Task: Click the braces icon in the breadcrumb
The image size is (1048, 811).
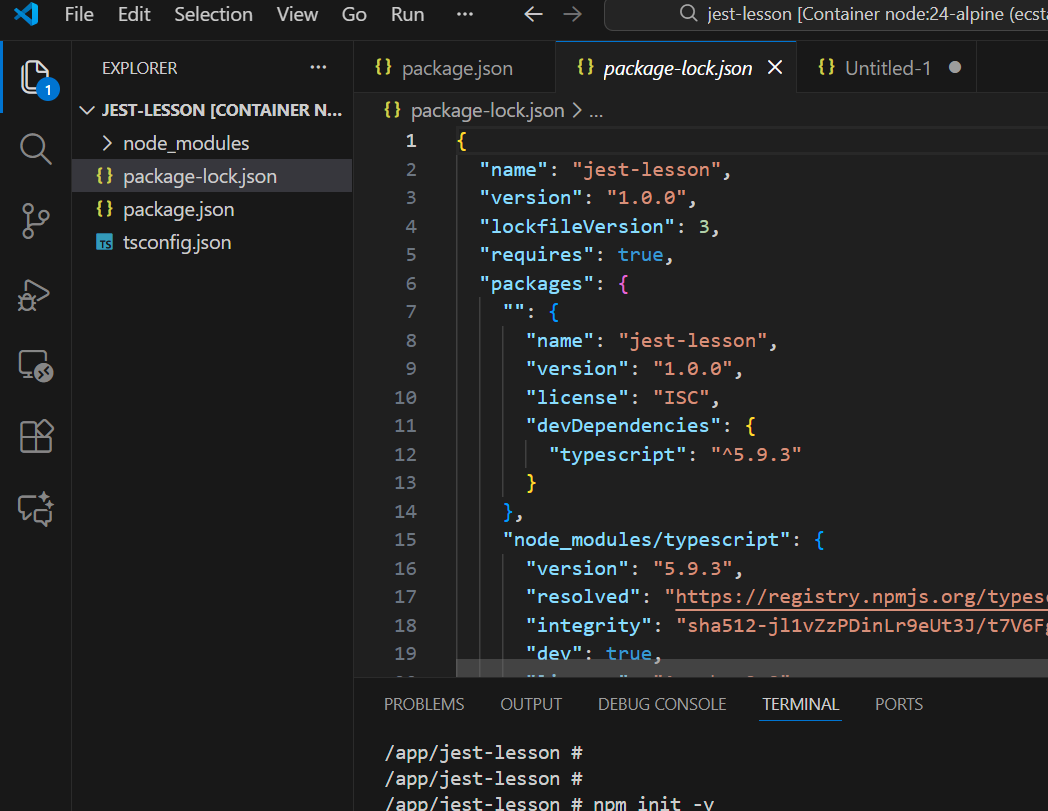Action: 392,110
